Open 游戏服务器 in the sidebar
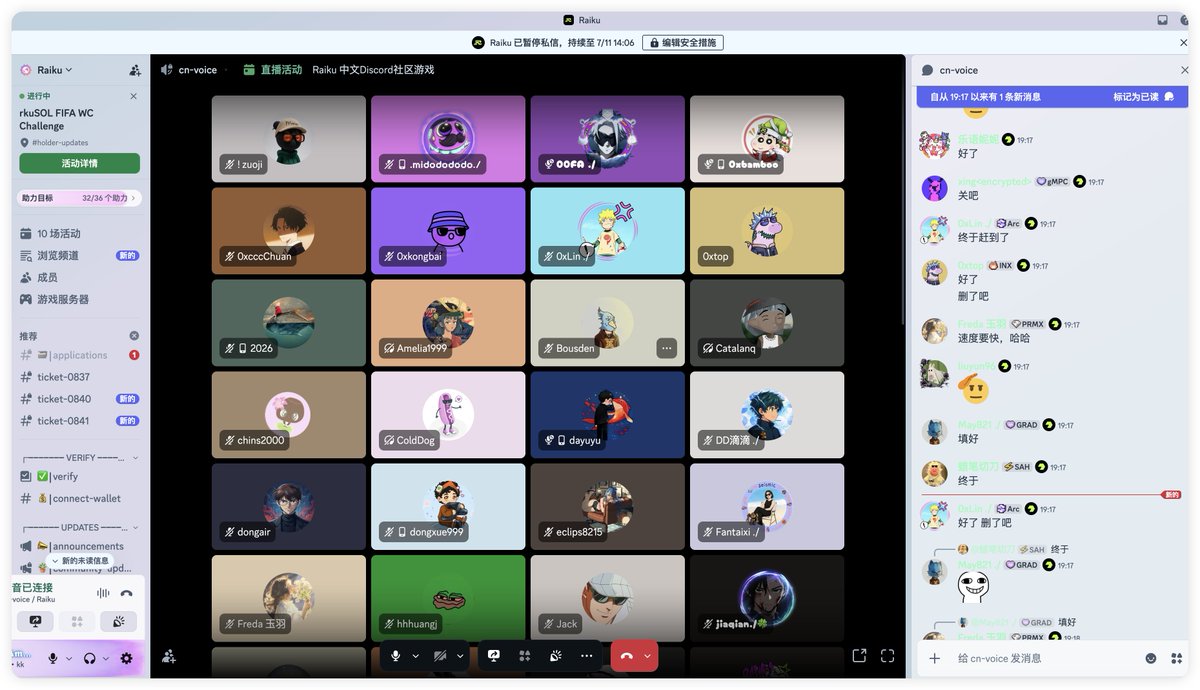 pyautogui.click(x=80, y=300)
